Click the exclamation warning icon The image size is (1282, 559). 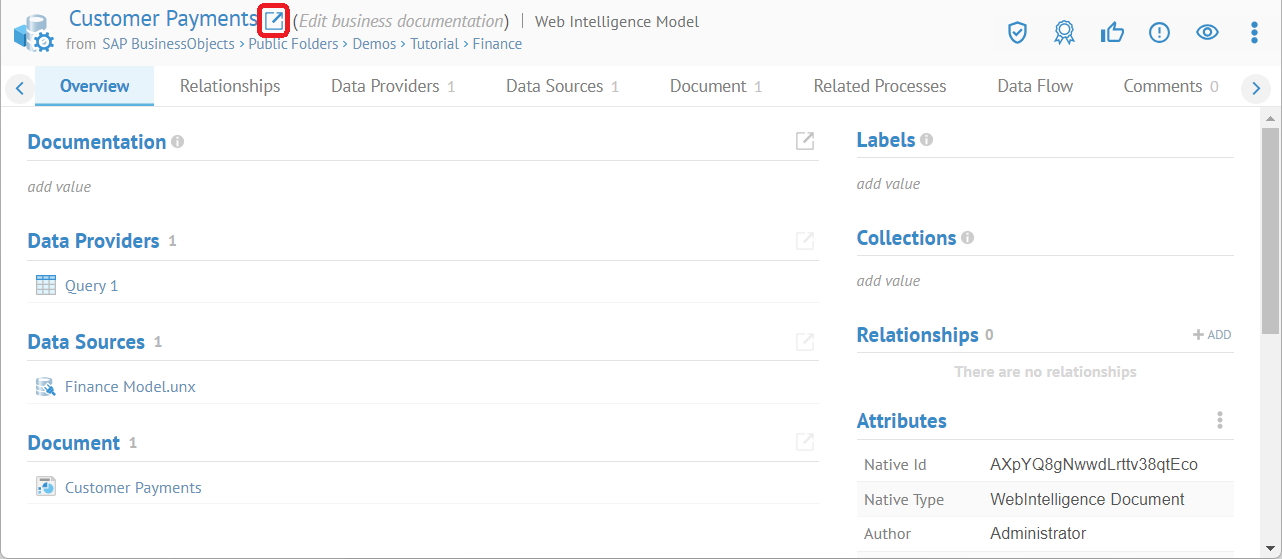pos(1159,33)
